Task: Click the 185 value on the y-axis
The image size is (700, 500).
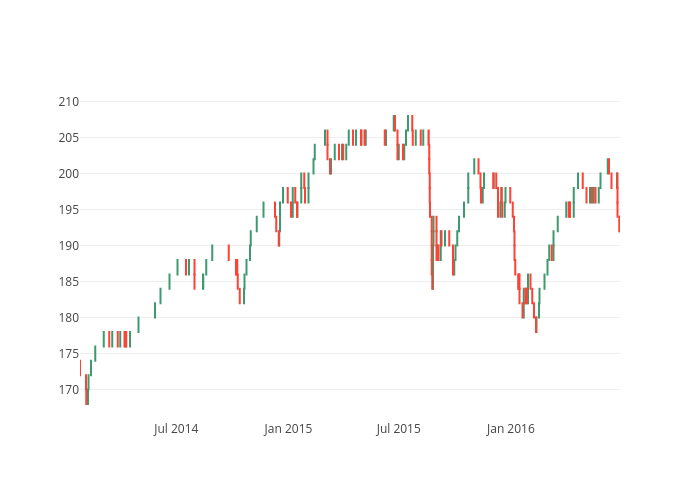Action: 68,282
